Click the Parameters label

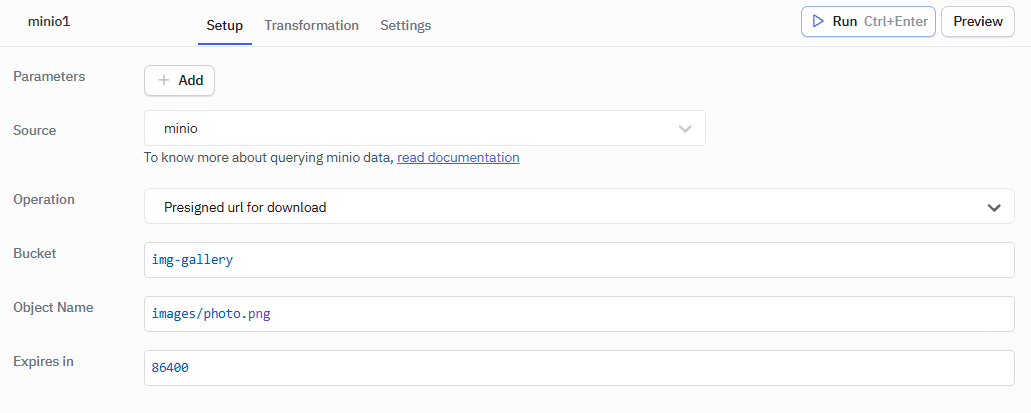(49, 77)
